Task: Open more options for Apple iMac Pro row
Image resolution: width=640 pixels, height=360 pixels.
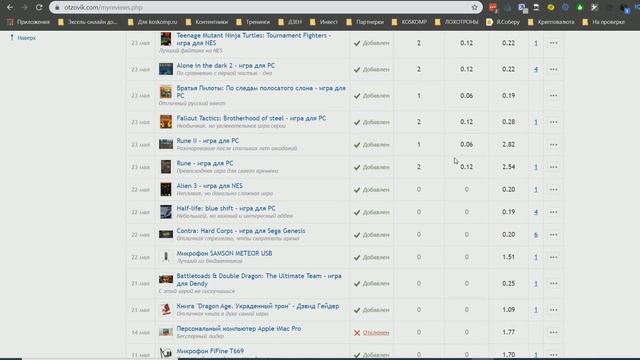Action: point(553,332)
